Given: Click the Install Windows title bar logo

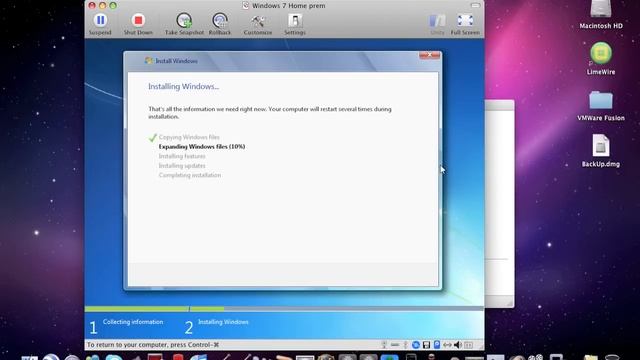Looking at the screenshot, I should (x=149, y=61).
